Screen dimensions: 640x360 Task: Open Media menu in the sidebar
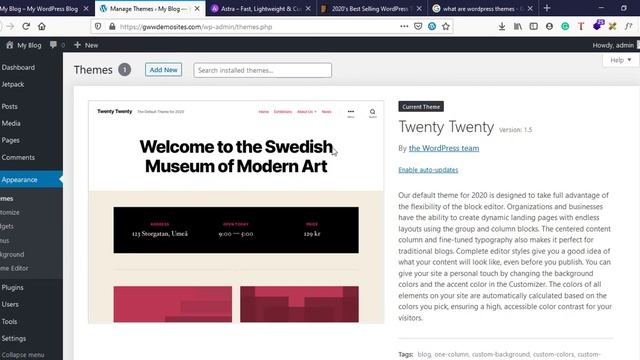point(11,123)
